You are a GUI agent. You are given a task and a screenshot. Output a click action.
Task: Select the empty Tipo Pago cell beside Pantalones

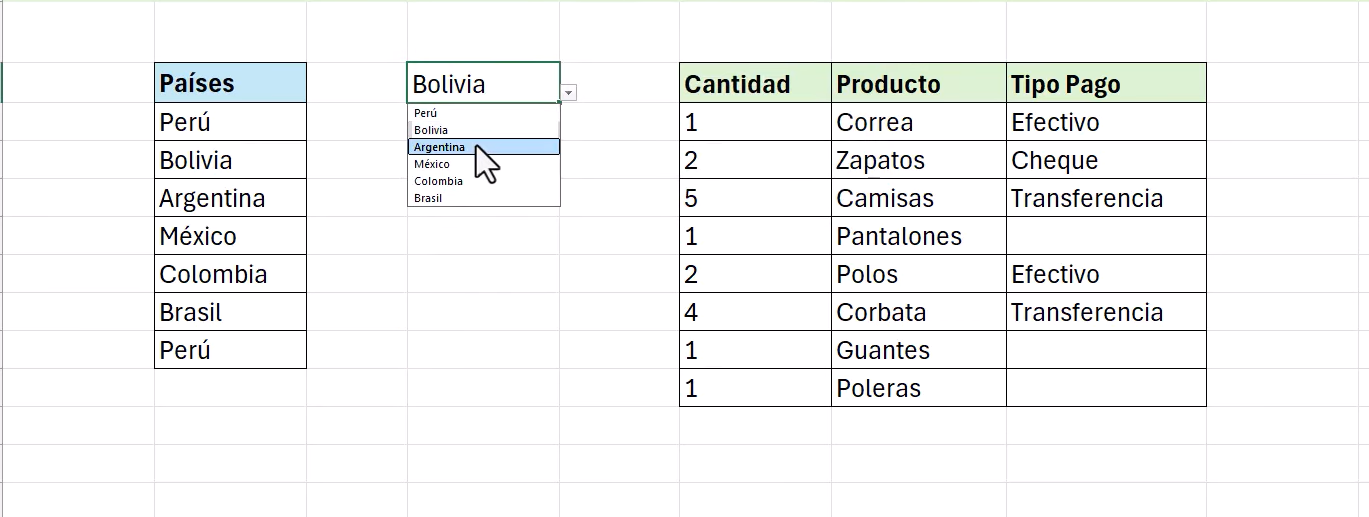[1105, 236]
